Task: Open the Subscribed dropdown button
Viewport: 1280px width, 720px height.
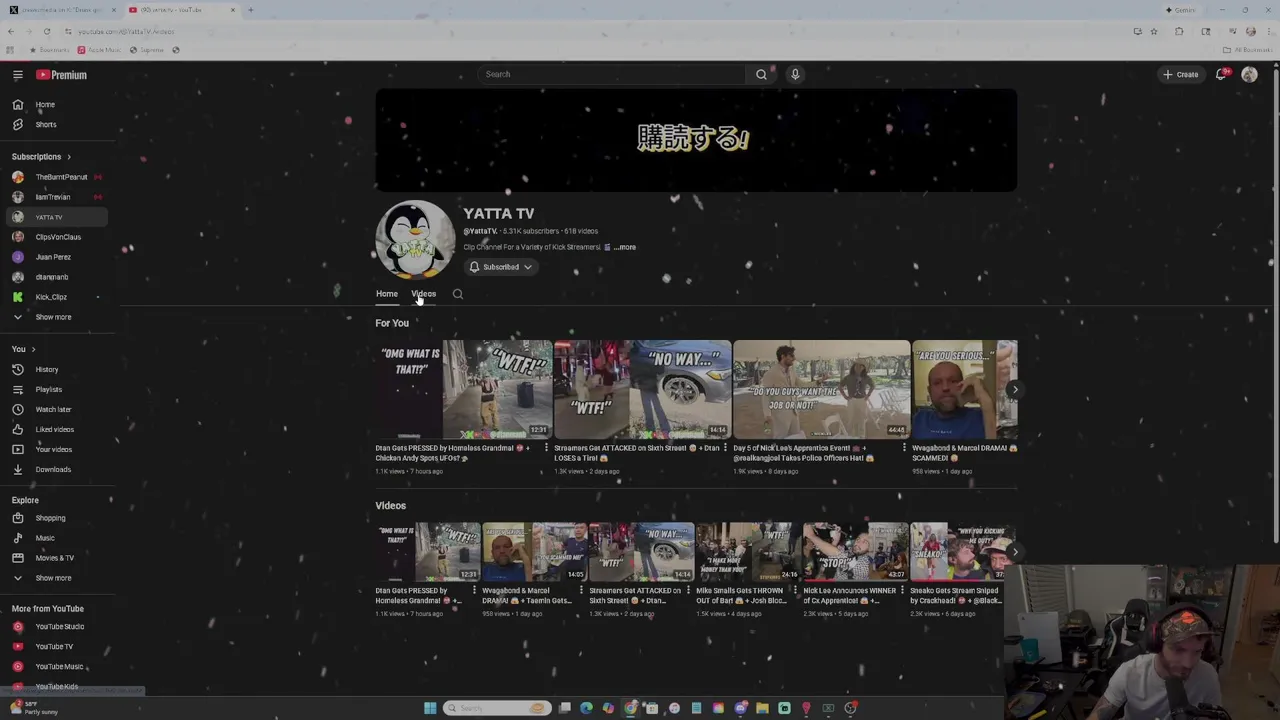Action: (501, 267)
